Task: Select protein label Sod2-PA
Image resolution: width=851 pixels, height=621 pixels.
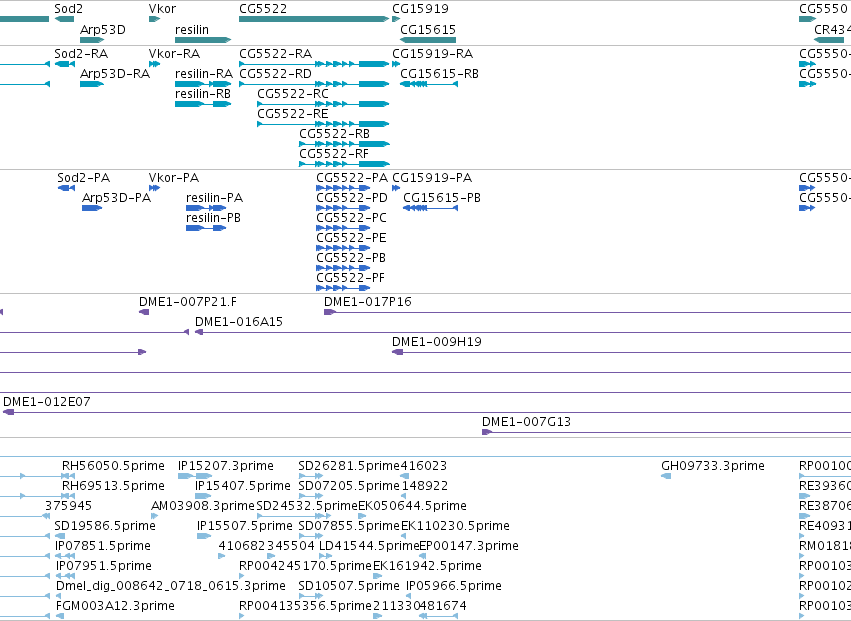Action: point(84,178)
